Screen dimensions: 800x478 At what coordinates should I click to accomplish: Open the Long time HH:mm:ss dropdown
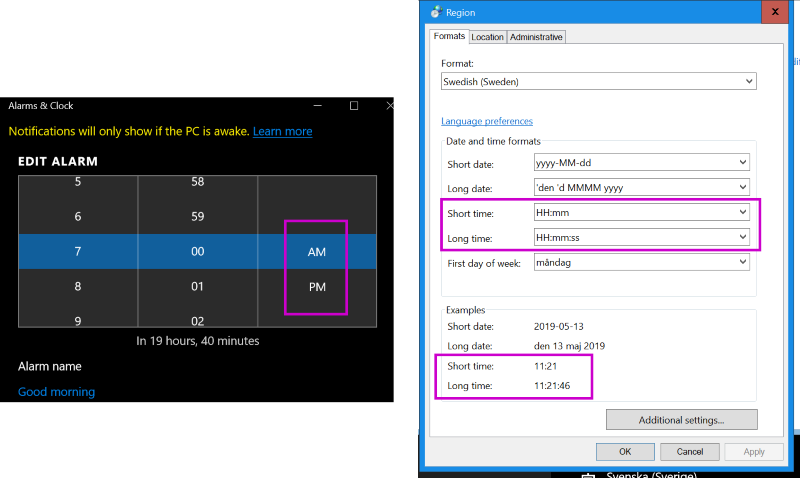[641, 237]
